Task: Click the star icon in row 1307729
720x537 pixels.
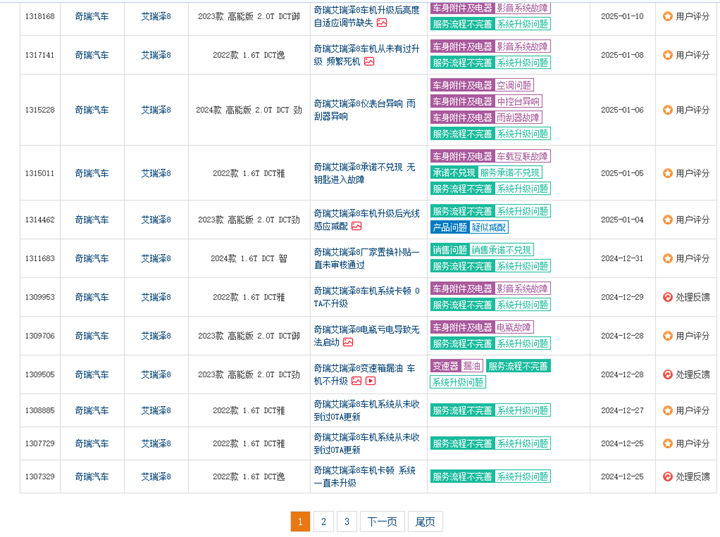Action: point(668,443)
